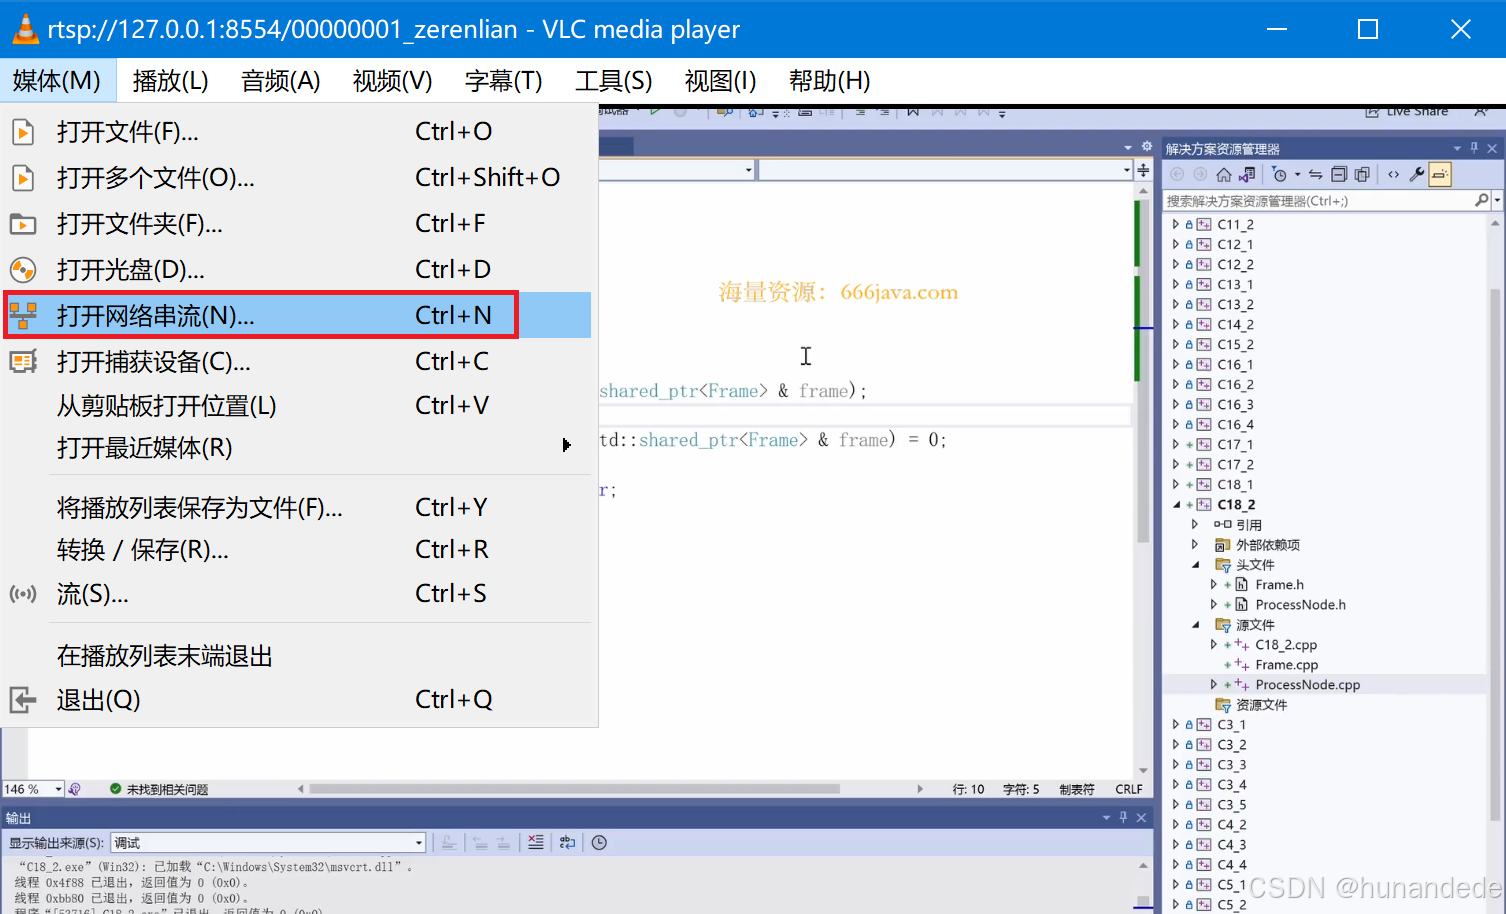Open the 视频(V) menu
Viewport: 1506px width, 914px height.
pos(393,81)
